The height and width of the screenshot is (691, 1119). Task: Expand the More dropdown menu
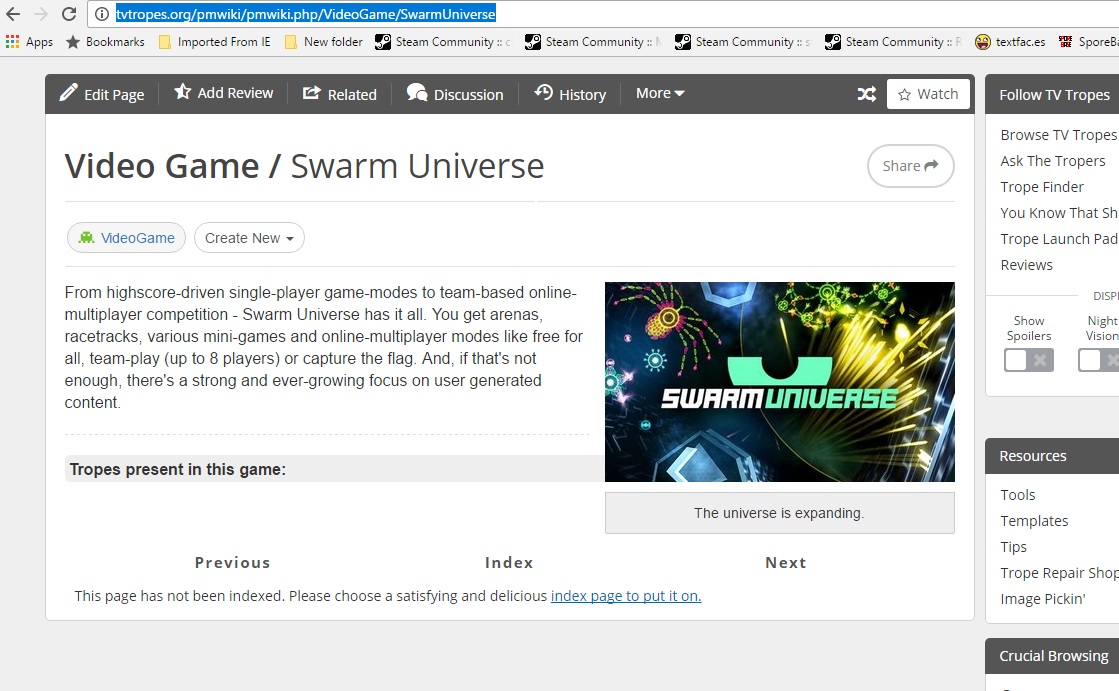(660, 94)
